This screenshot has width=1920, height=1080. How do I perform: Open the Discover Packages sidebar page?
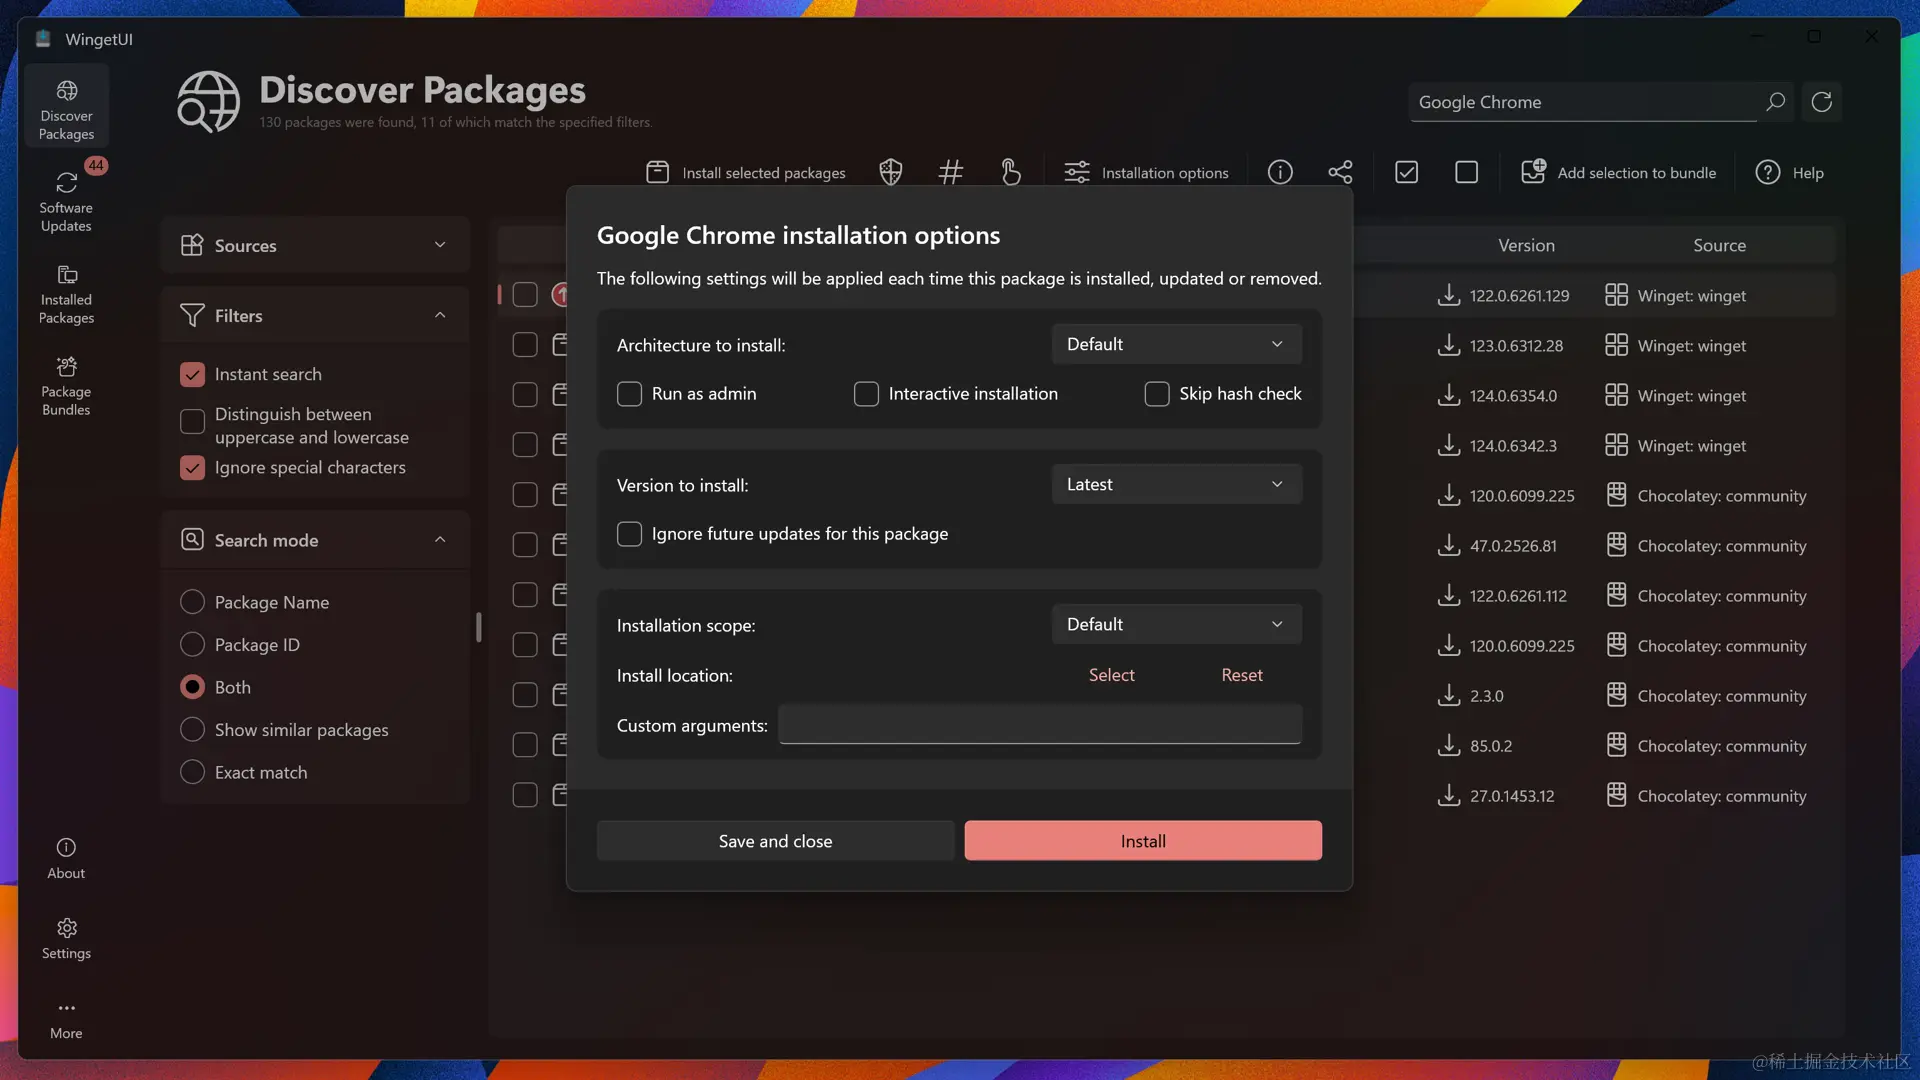pyautogui.click(x=66, y=108)
